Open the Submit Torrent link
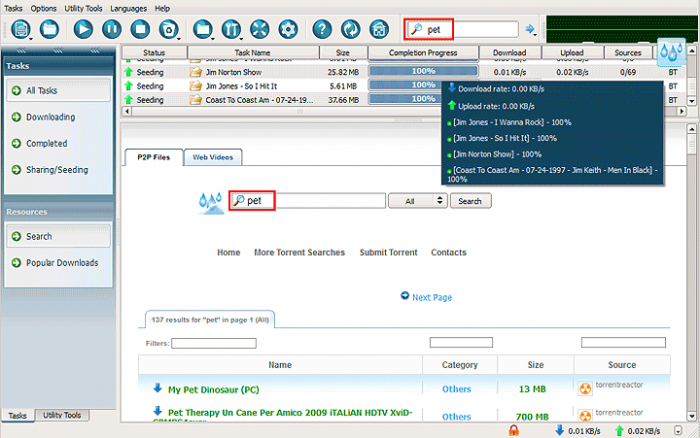 (388, 252)
